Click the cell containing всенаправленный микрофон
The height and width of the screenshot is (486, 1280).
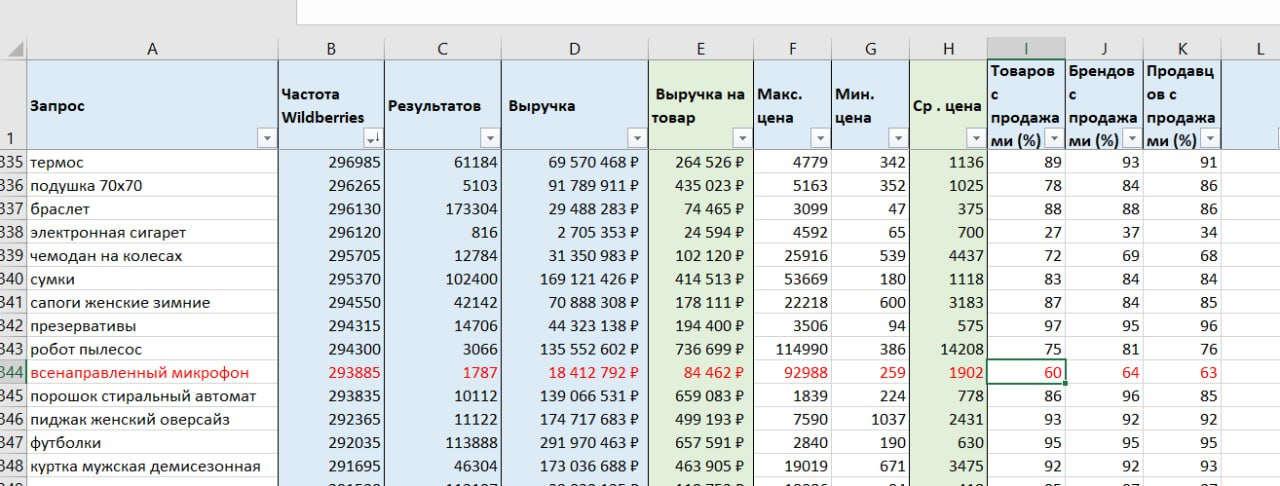pyautogui.click(x=140, y=373)
